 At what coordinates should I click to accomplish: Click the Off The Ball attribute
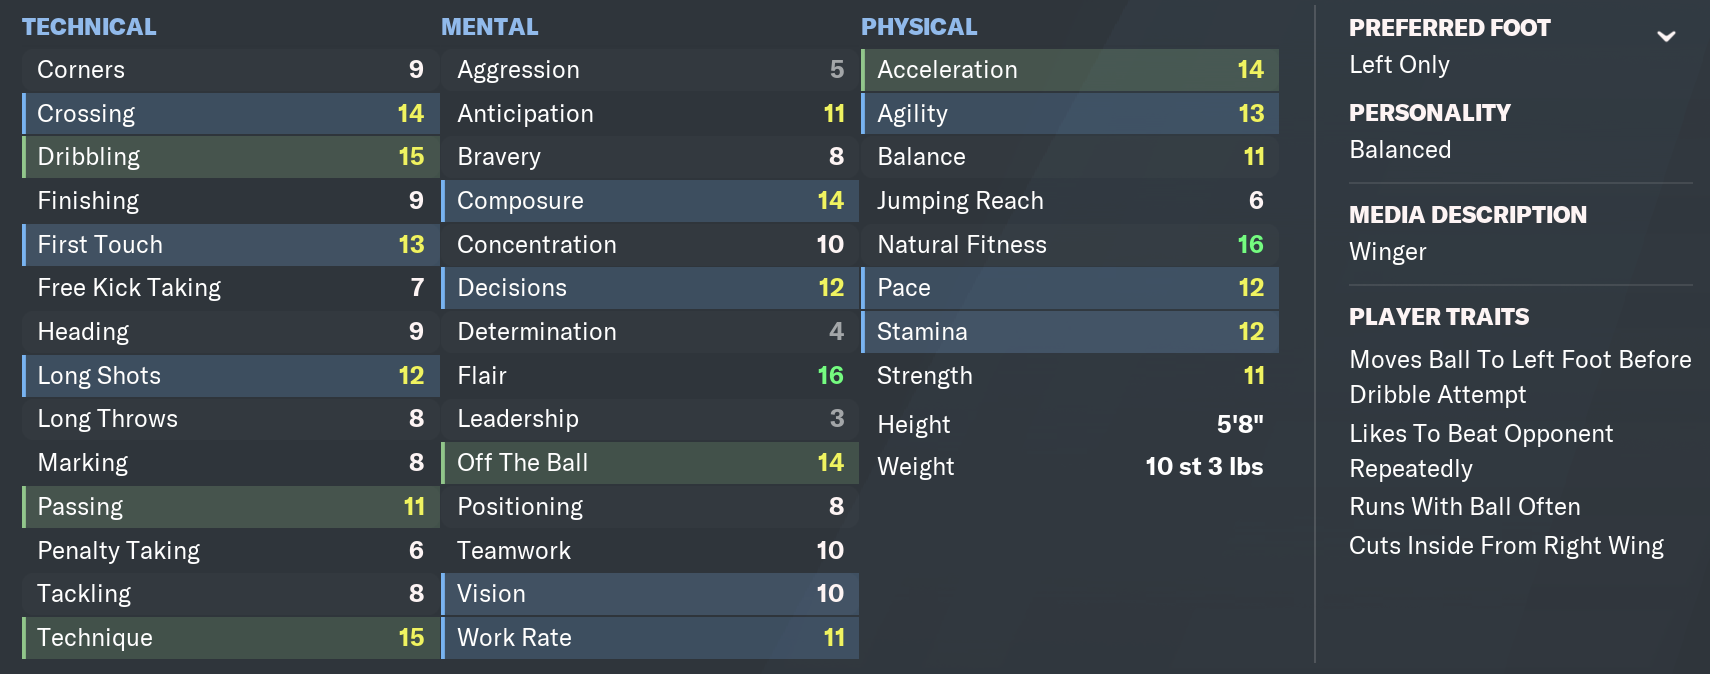click(650, 463)
